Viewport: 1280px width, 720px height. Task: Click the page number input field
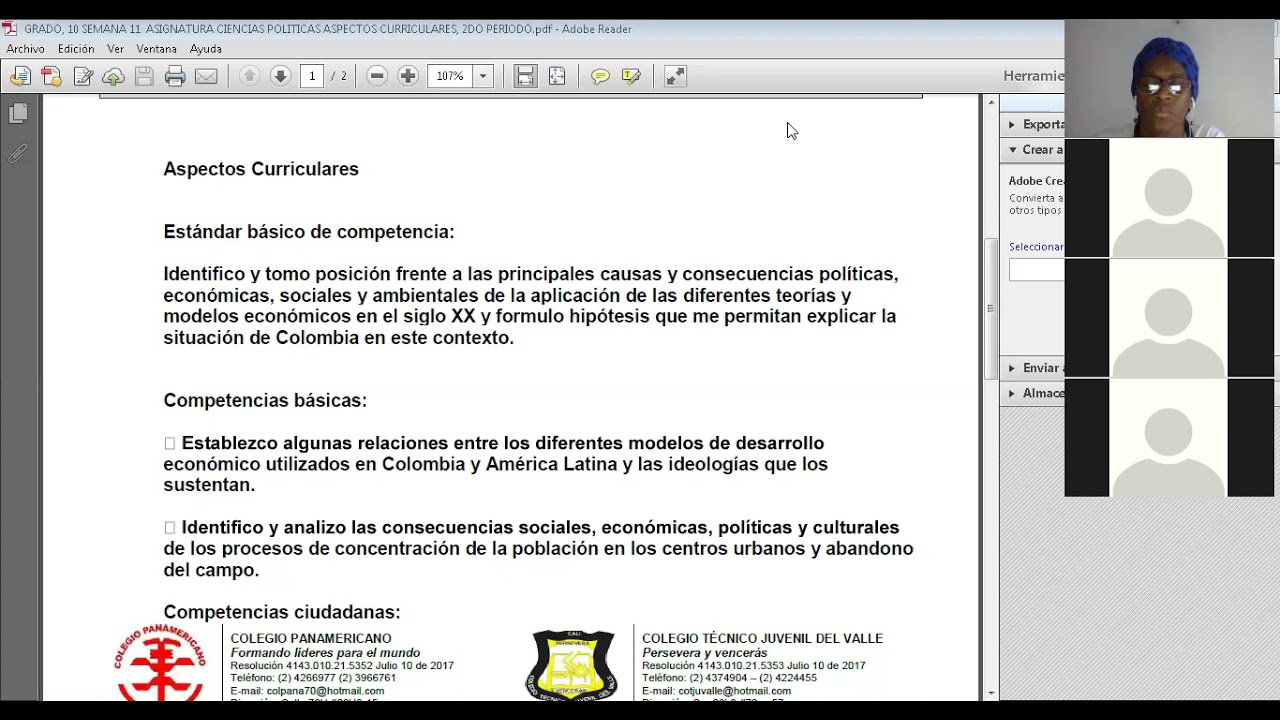[312, 76]
